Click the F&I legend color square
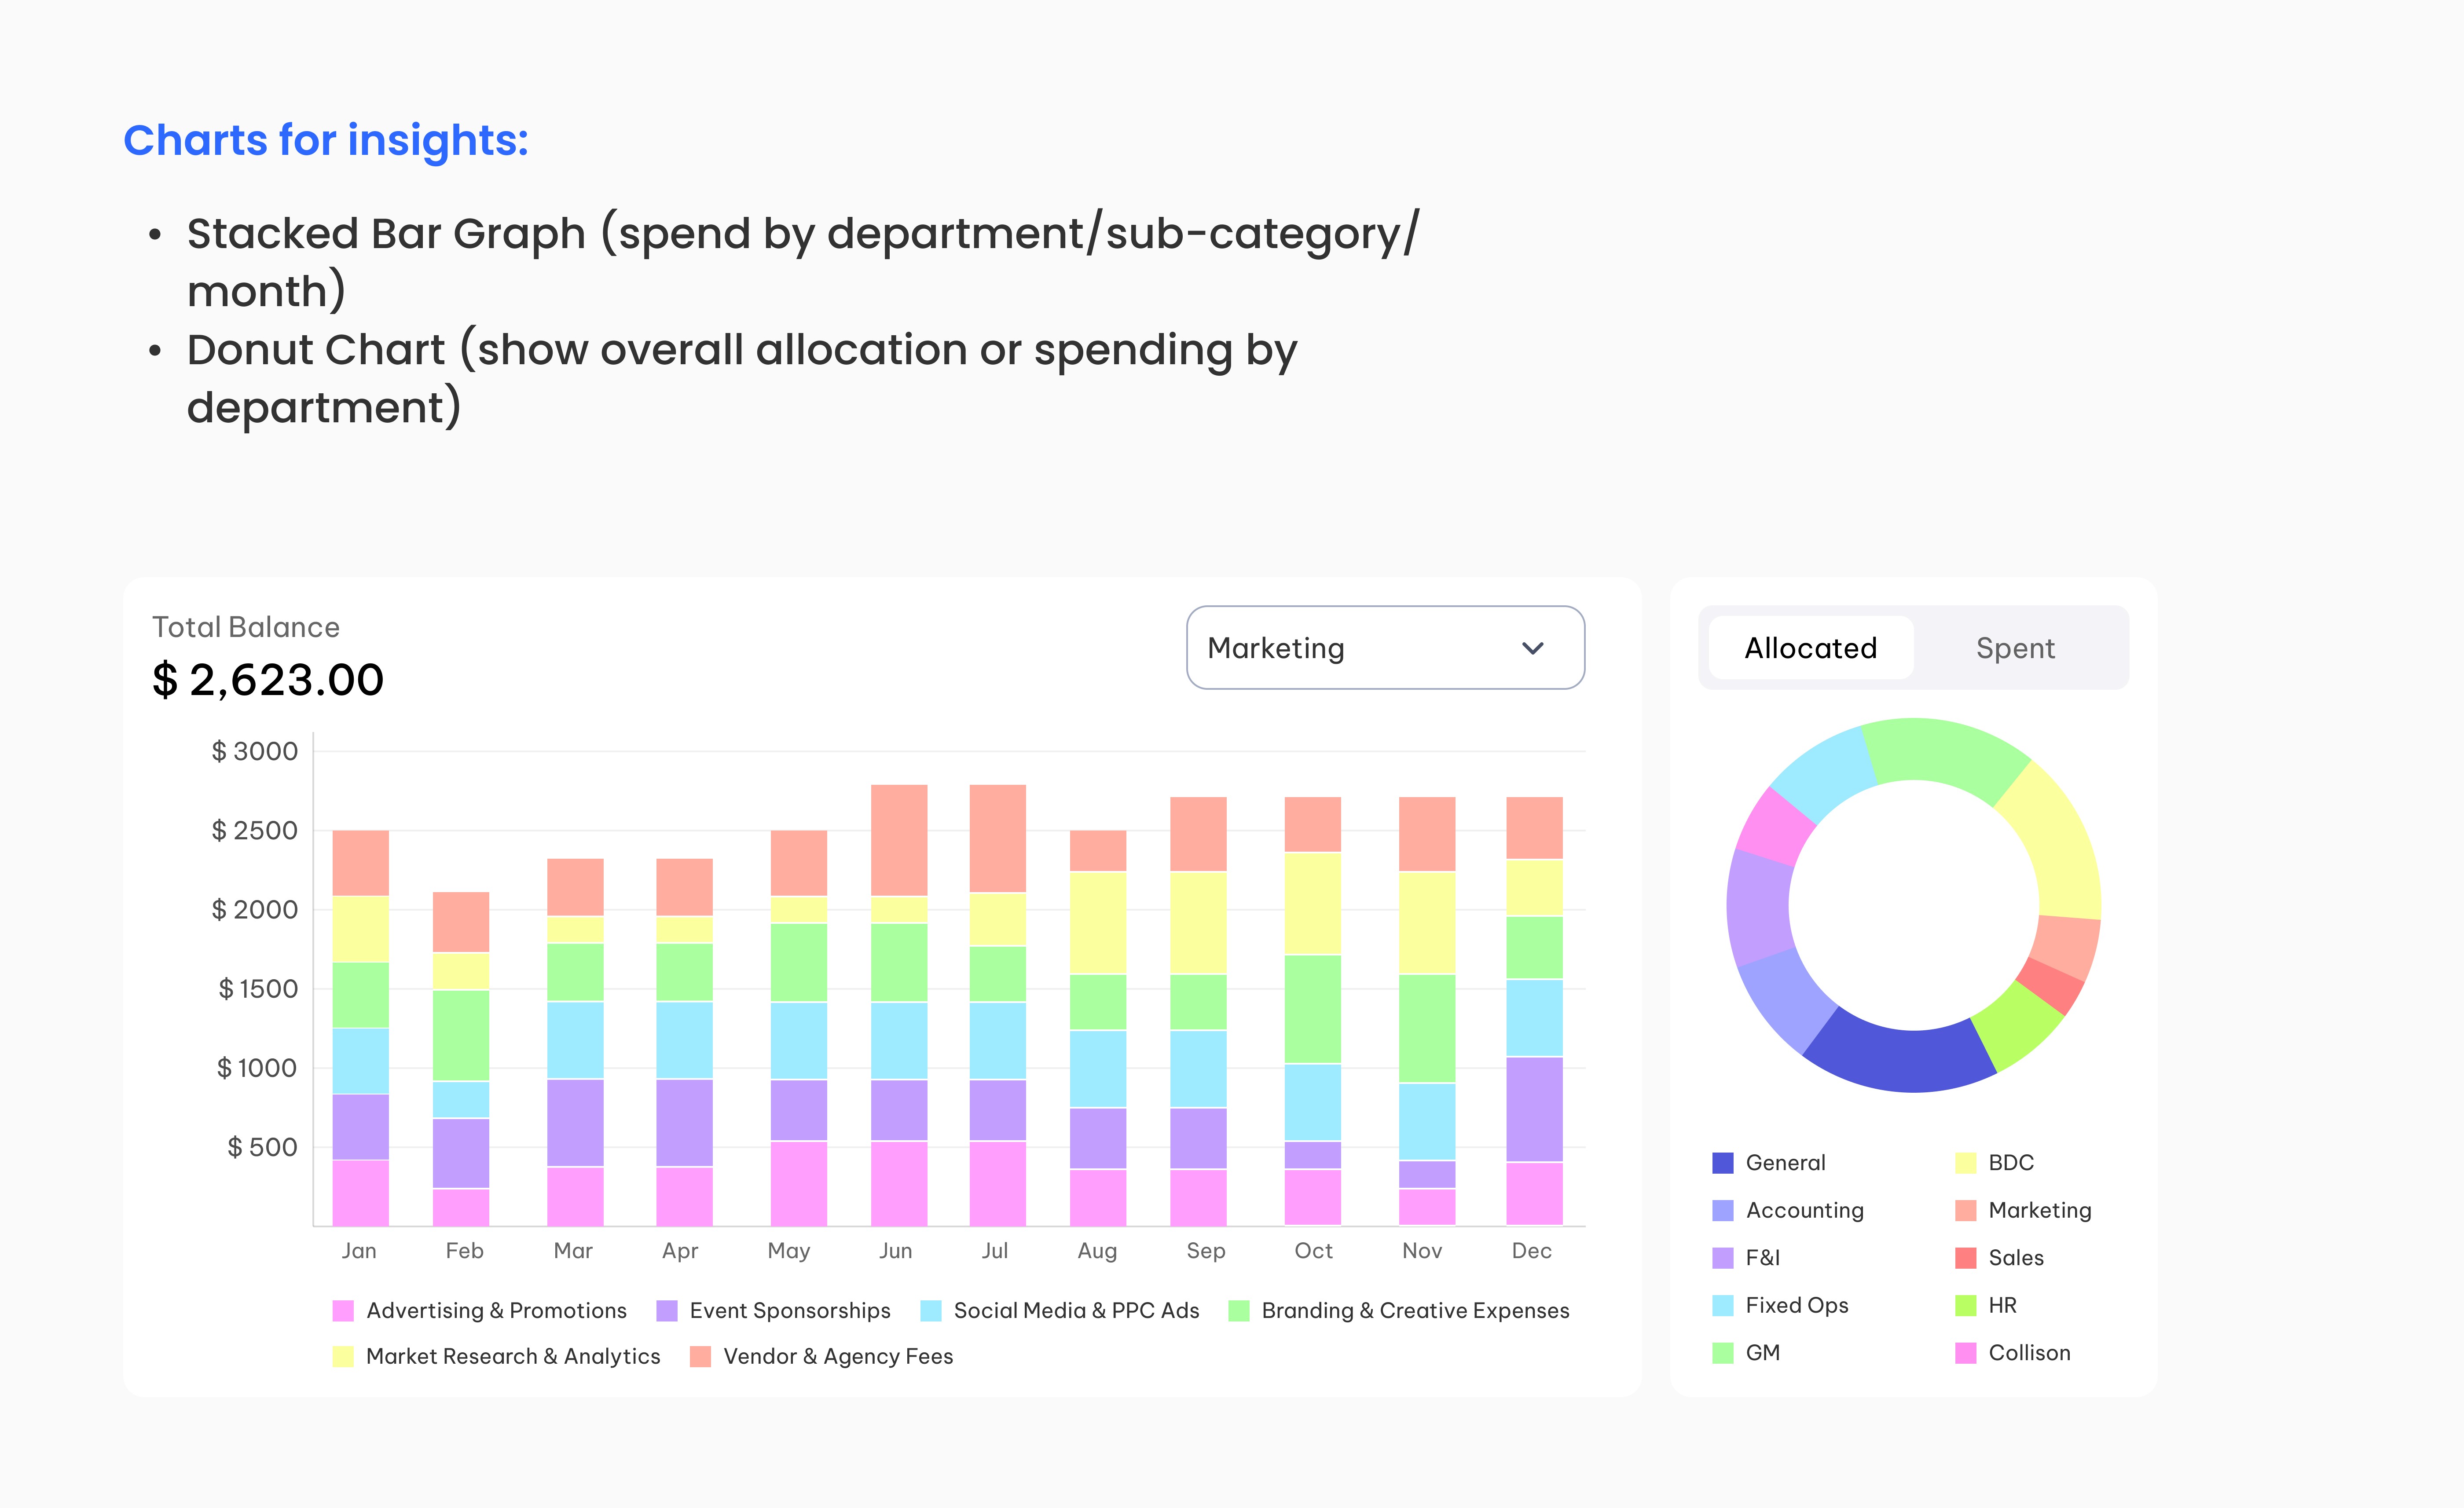Image resolution: width=2464 pixels, height=1508 pixels. pos(1722,1258)
